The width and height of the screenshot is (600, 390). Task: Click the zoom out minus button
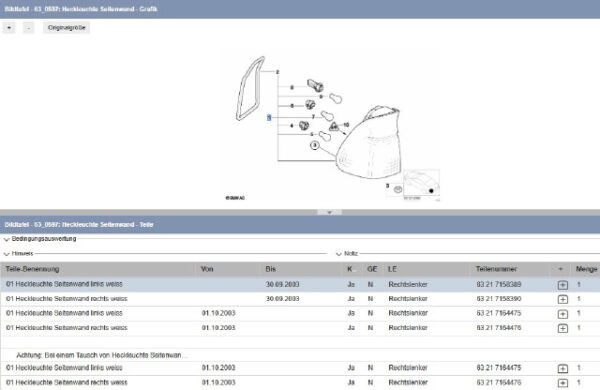click(x=28, y=28)
